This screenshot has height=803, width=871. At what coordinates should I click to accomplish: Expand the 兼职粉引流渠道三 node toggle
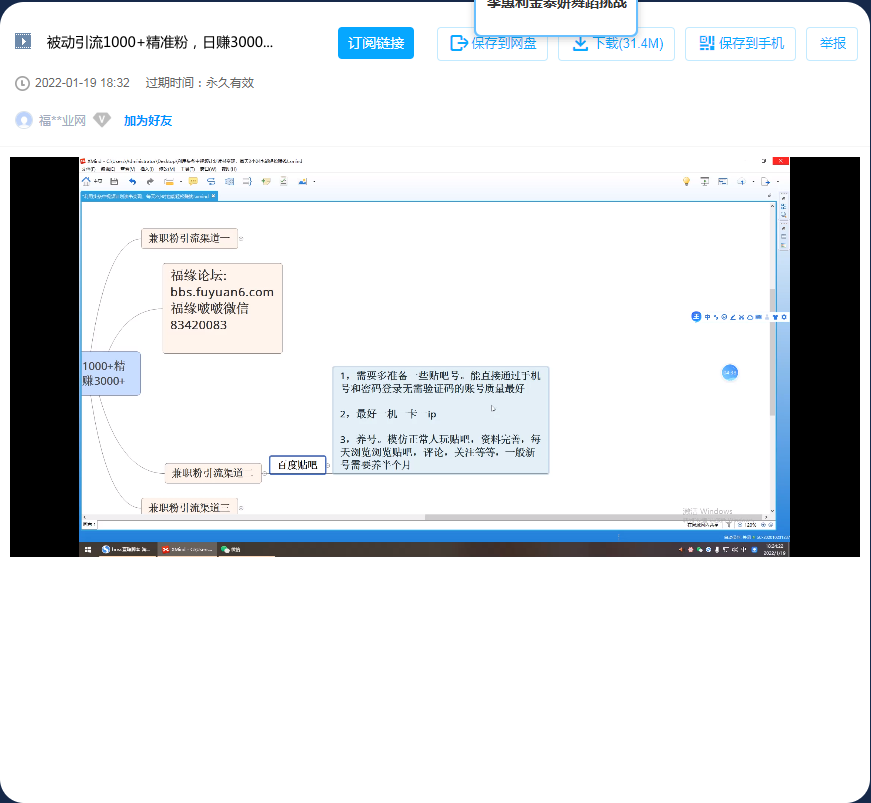click(241, 508)
